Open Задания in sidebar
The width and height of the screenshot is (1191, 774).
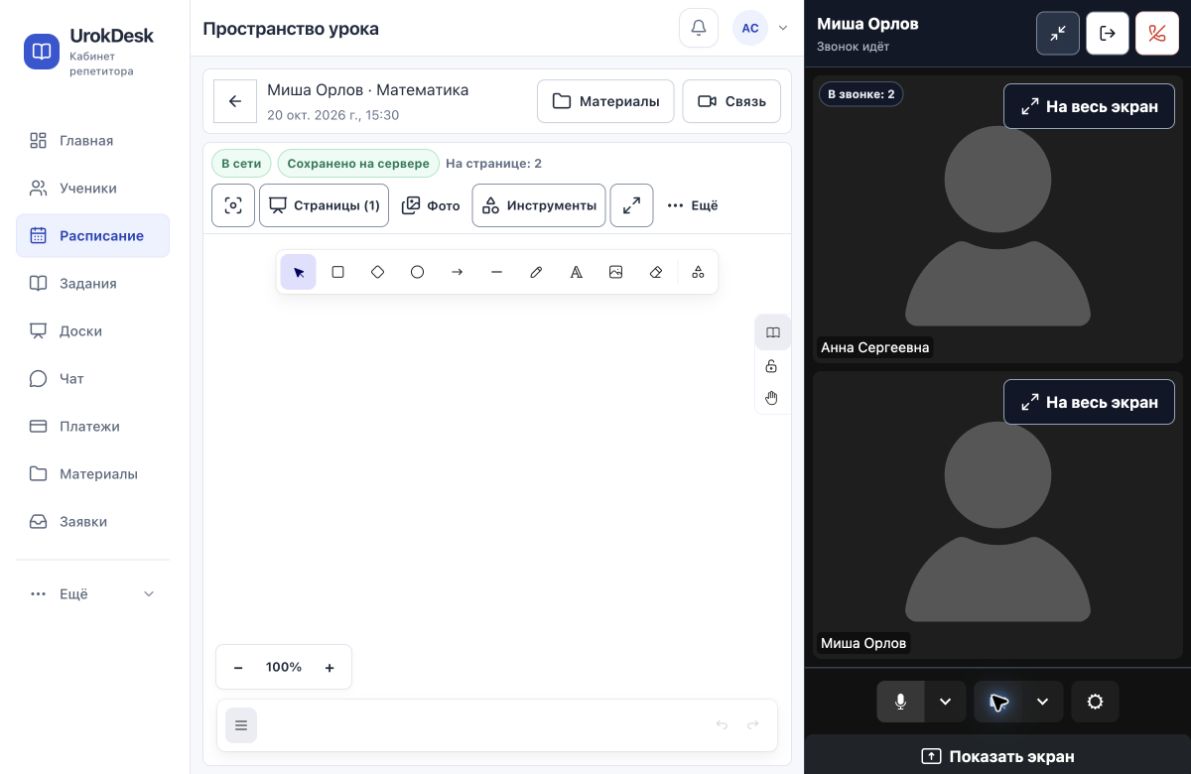tap(93, 283)
